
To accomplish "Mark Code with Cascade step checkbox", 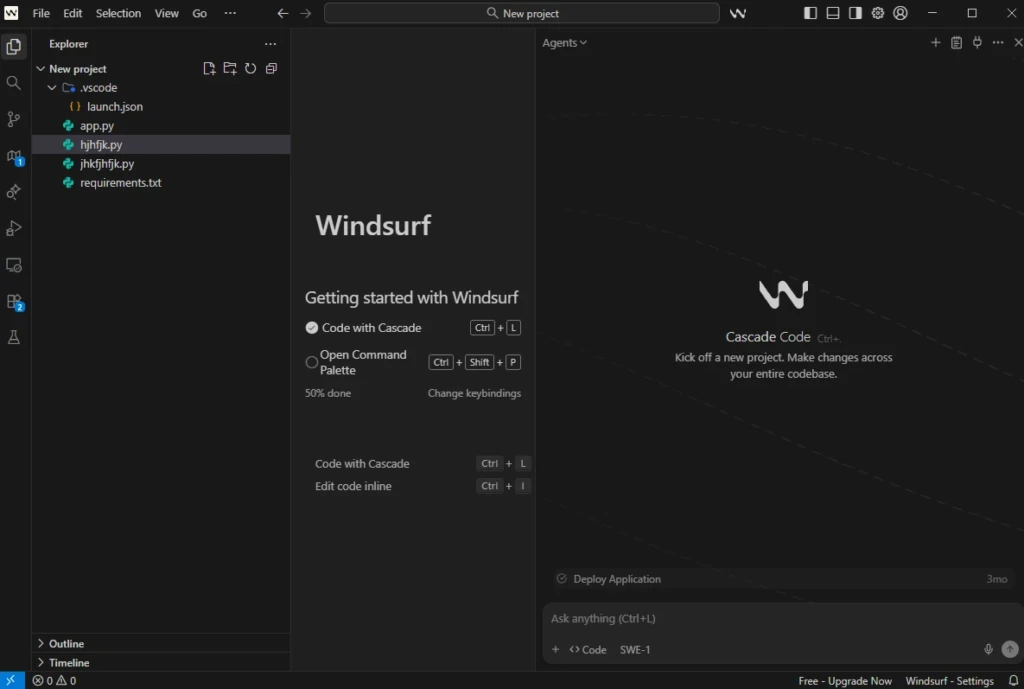I will (312, 328).
